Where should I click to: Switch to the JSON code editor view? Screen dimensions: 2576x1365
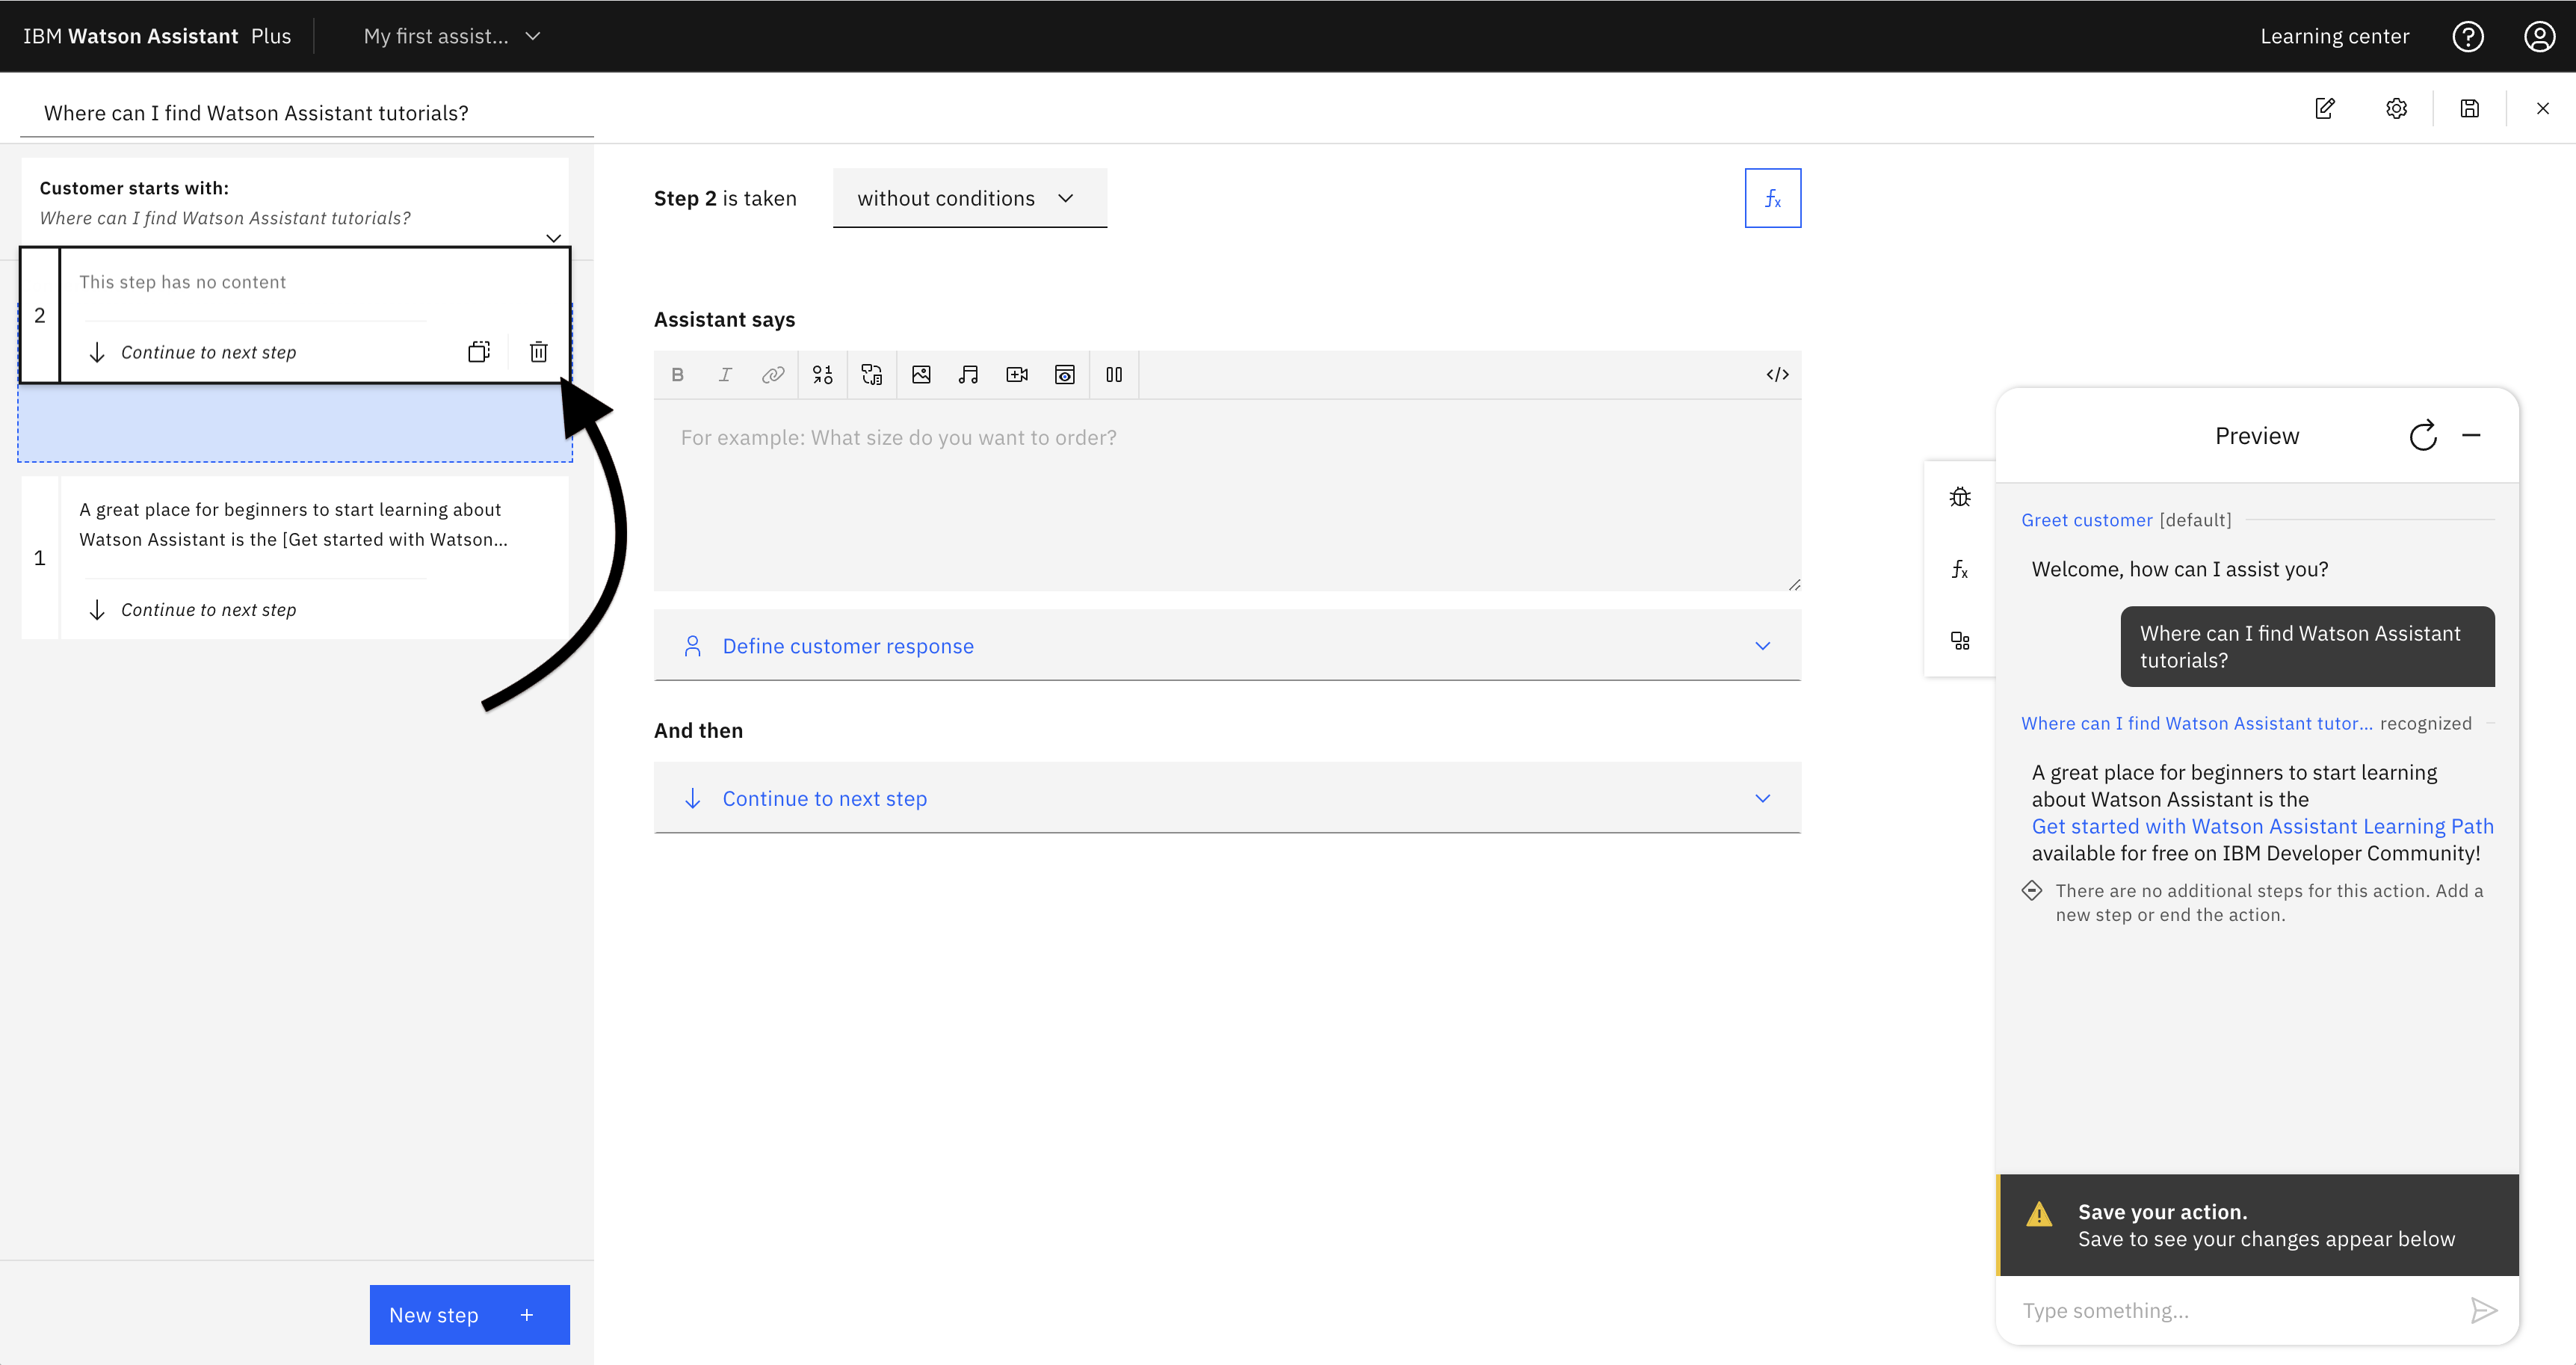coord(1777,375)
